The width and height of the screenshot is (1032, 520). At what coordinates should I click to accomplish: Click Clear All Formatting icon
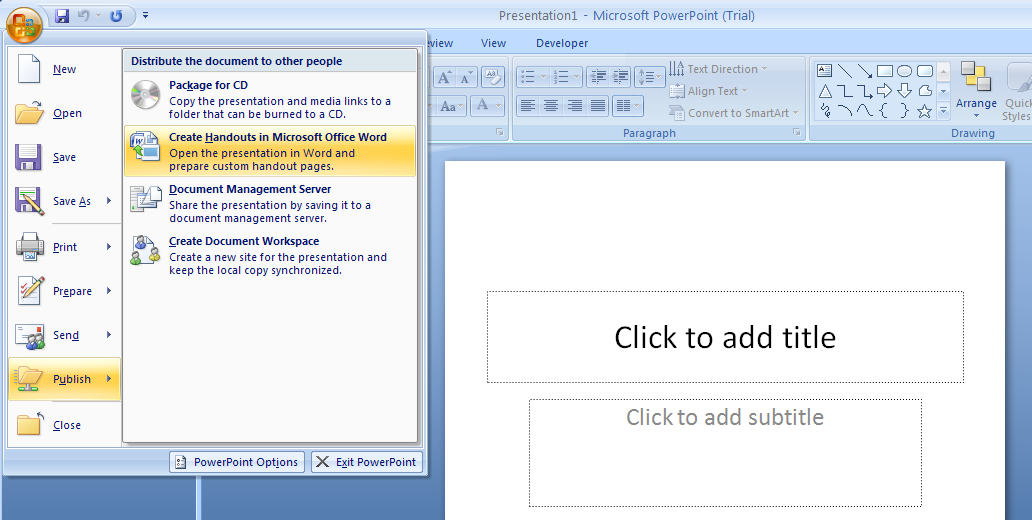[492, 78]
